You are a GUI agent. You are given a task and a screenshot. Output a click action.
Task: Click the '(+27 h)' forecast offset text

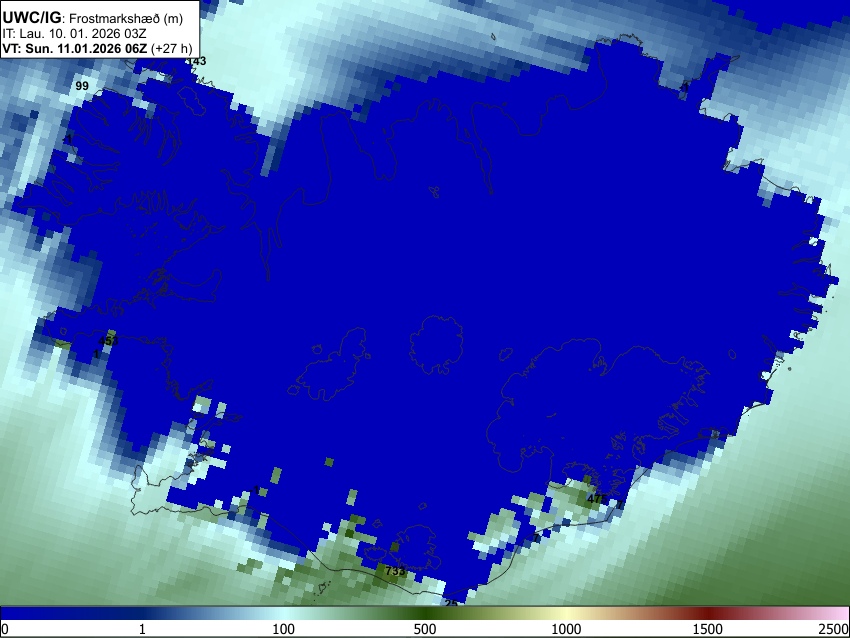(171, 48)
